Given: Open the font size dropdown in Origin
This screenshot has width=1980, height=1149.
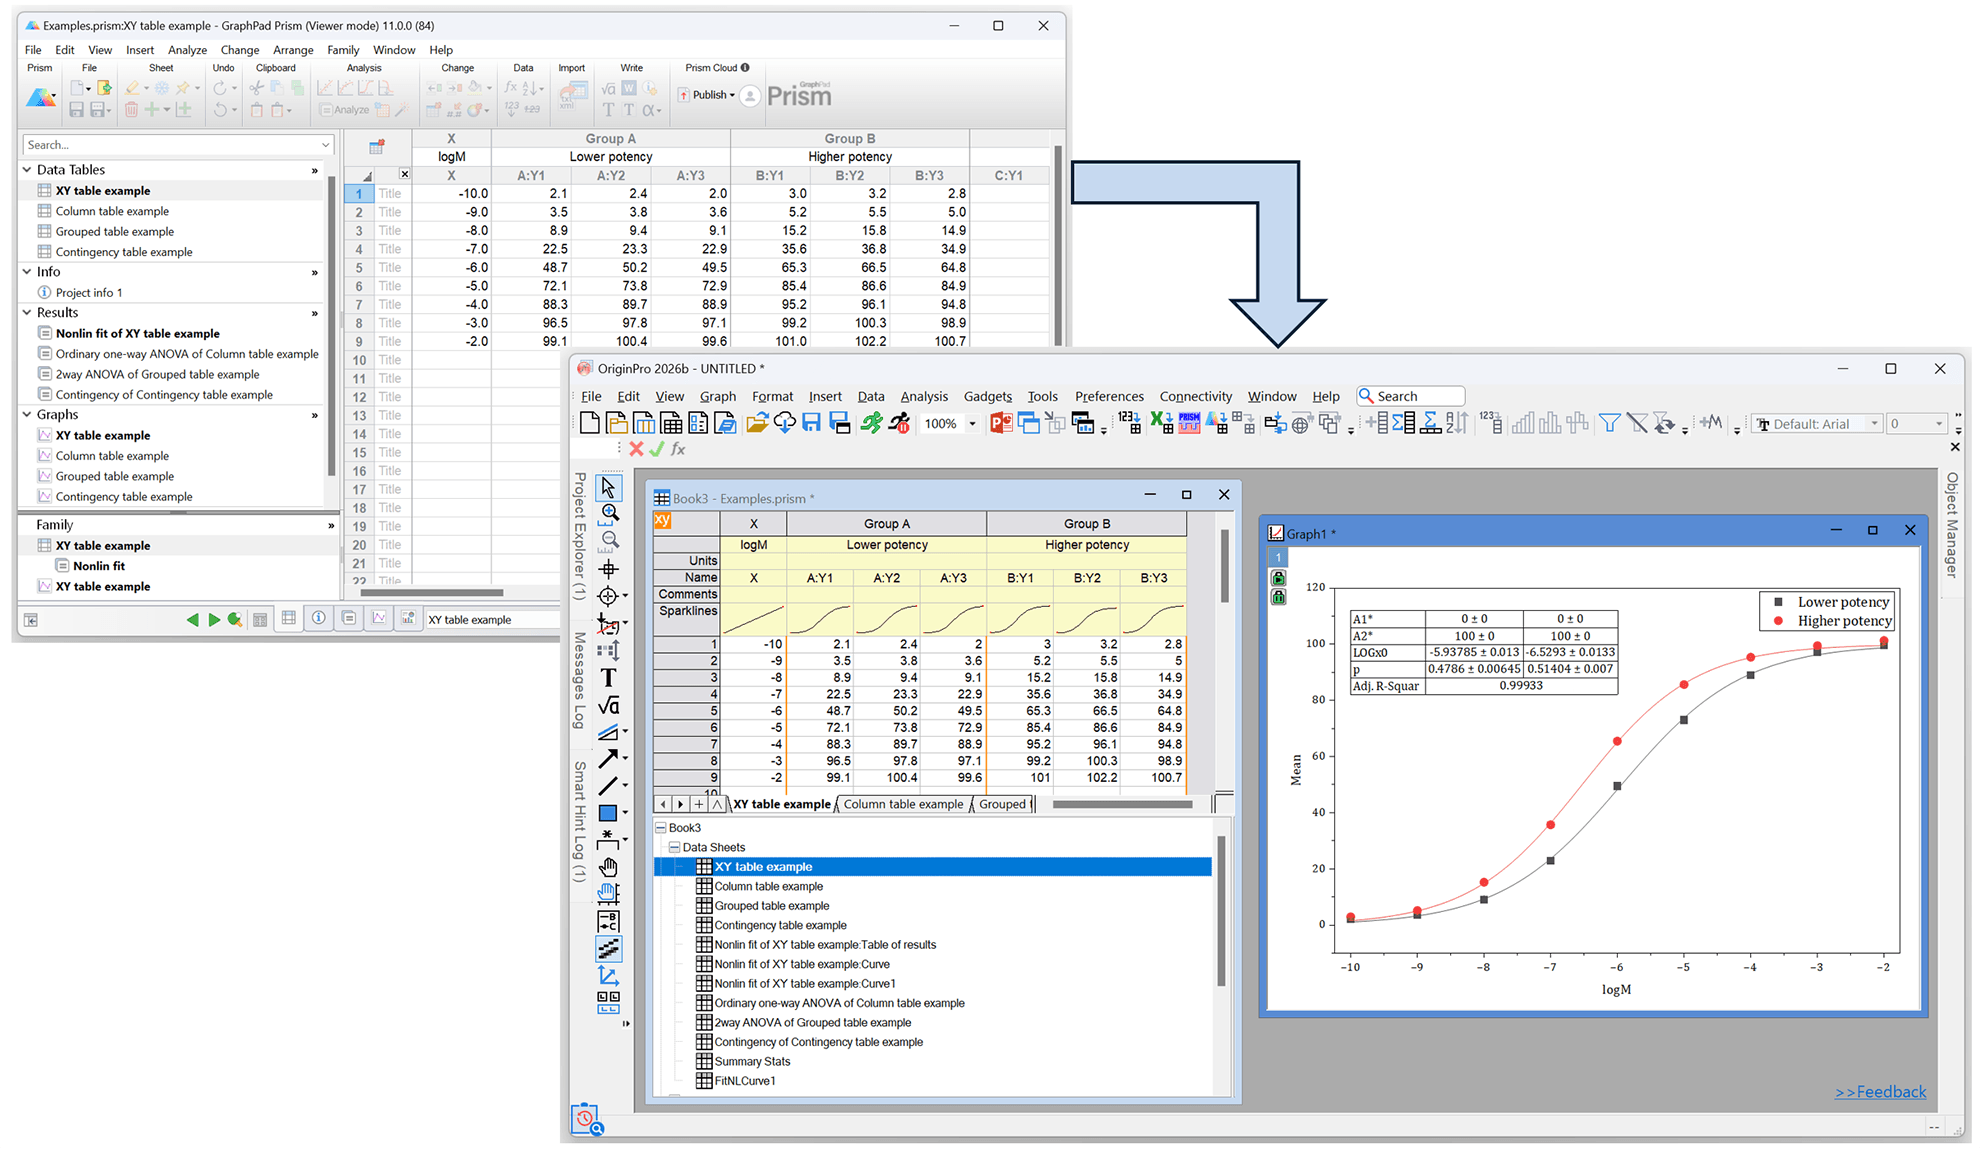Looking at the screenshot, I should click(1939, 424).
